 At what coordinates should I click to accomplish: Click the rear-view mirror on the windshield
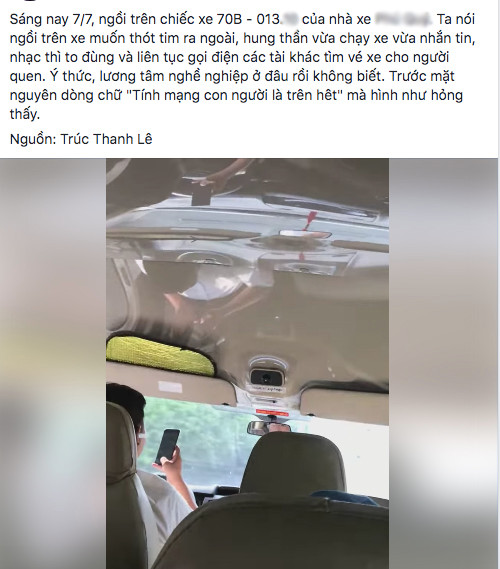click(269, 427)
